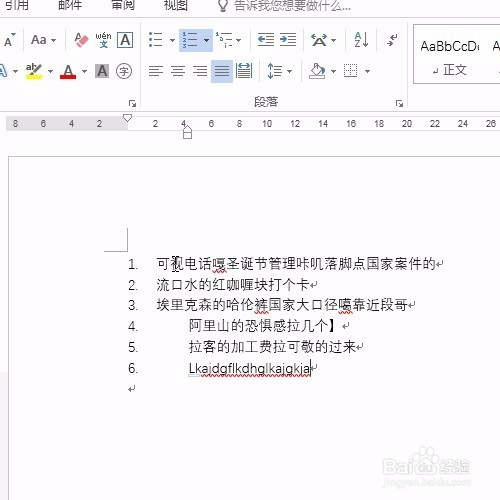Click the text Lkajdgflkdhglkajgkja
This screenshot has width=500, height=500.
coord(250,368)
